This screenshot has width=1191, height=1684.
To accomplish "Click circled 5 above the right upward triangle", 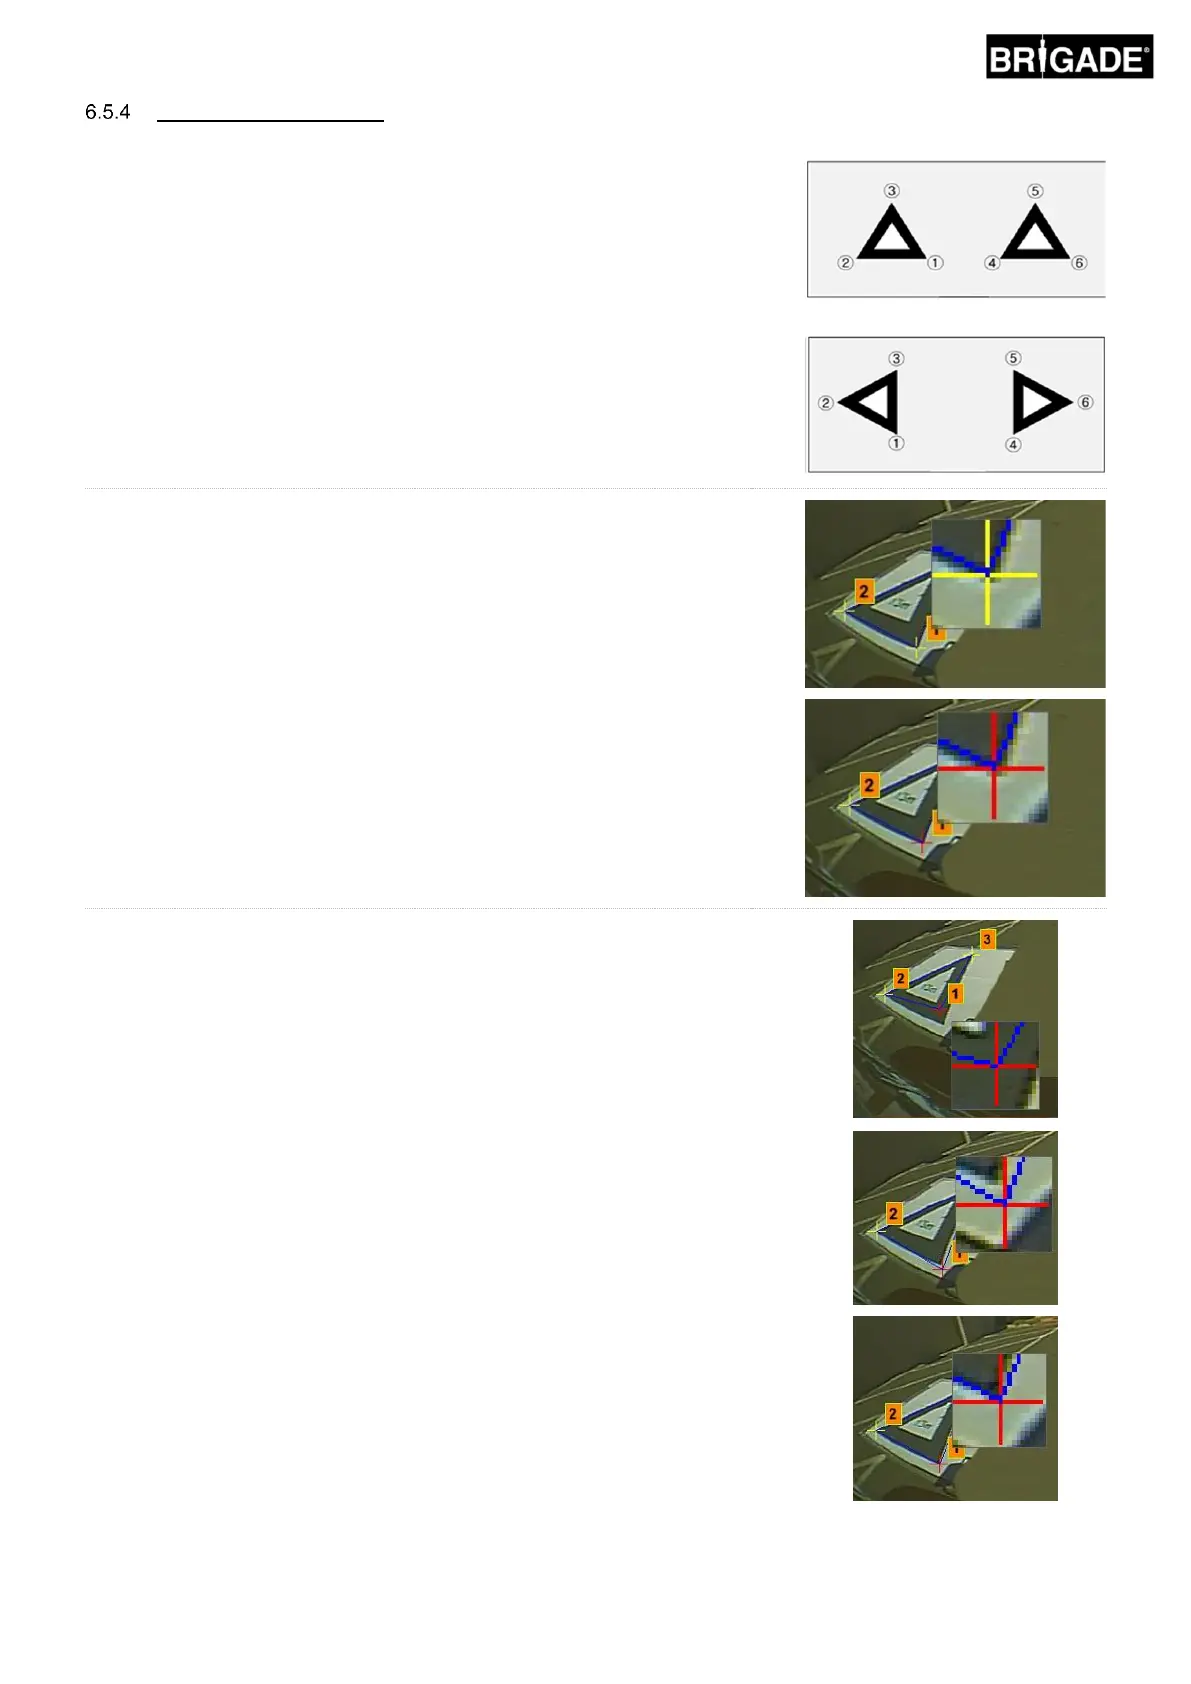I will click(x=1035, y=190).
